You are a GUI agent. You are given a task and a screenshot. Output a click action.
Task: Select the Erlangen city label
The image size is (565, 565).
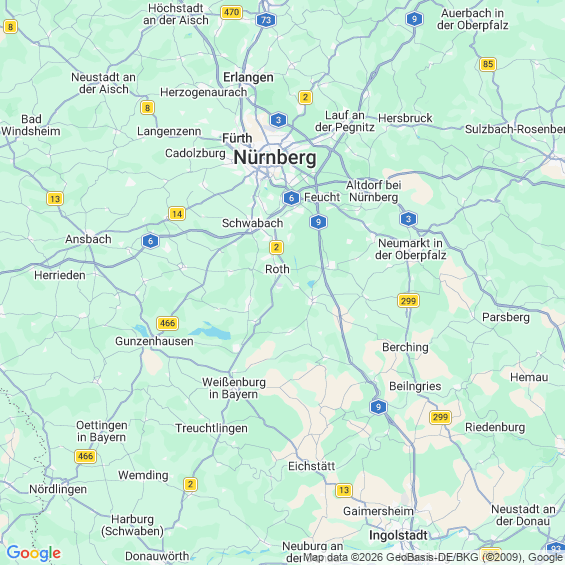[x=248, y=77]
